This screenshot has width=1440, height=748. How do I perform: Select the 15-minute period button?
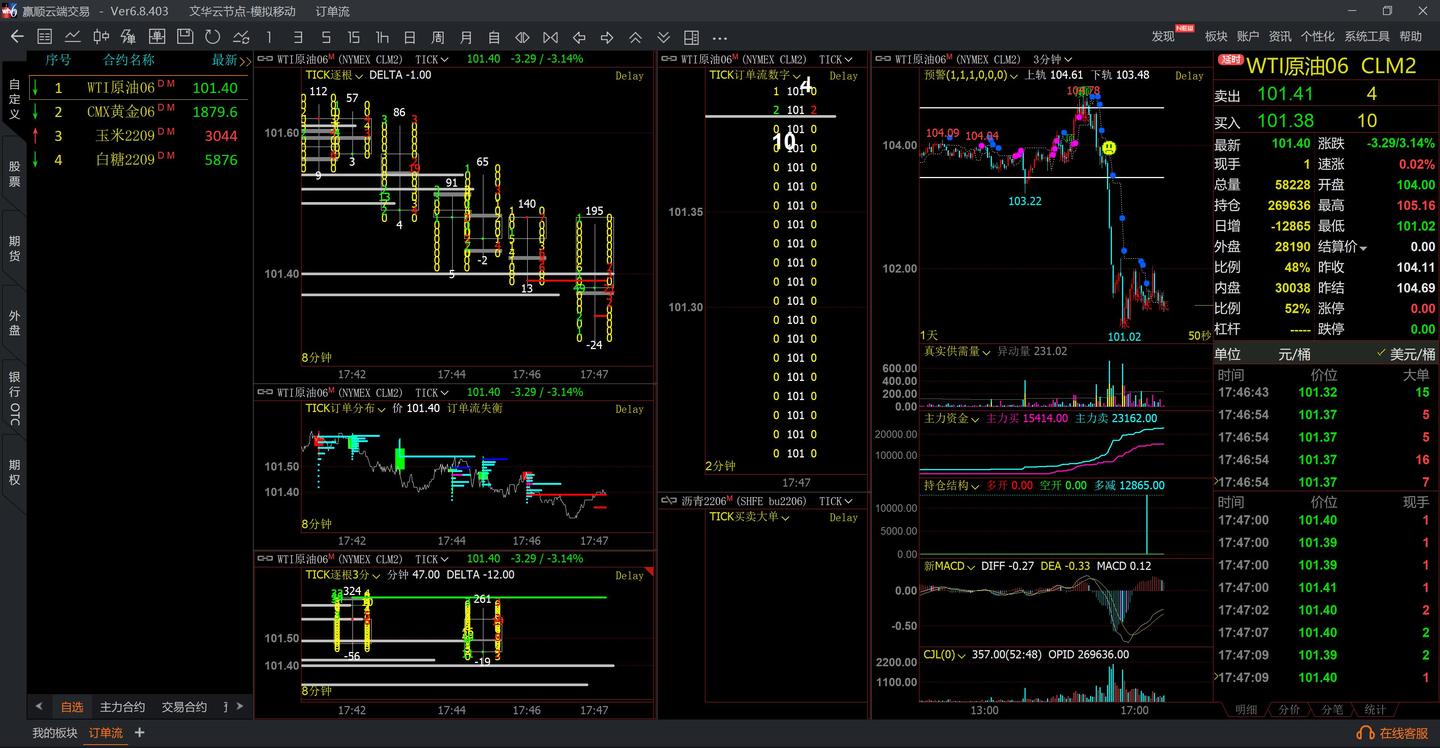tap(353, 37)
